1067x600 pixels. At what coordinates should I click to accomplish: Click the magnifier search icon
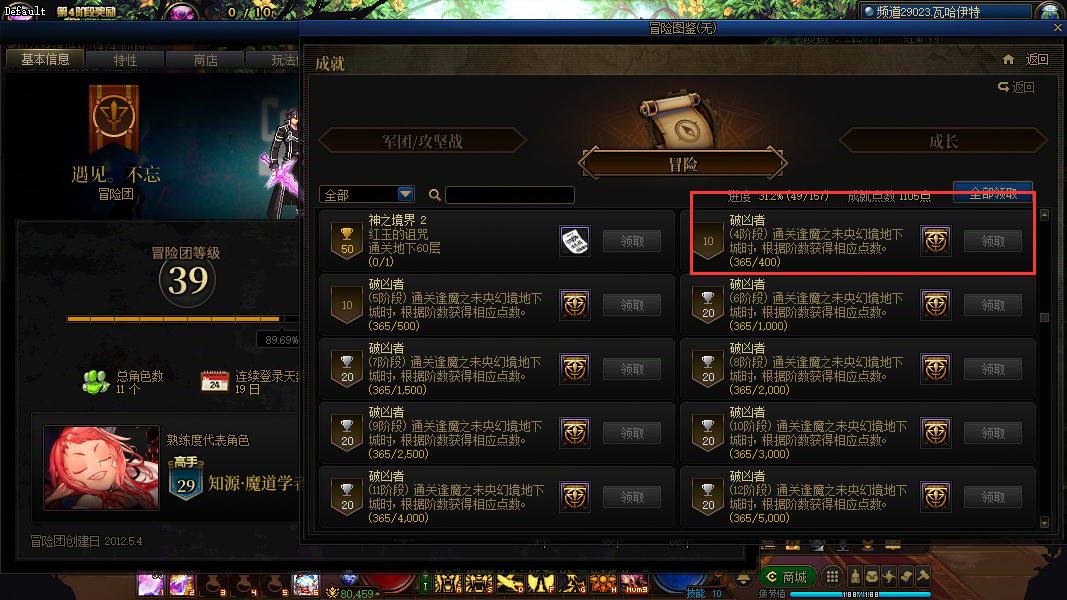click(x=434, y=195)
